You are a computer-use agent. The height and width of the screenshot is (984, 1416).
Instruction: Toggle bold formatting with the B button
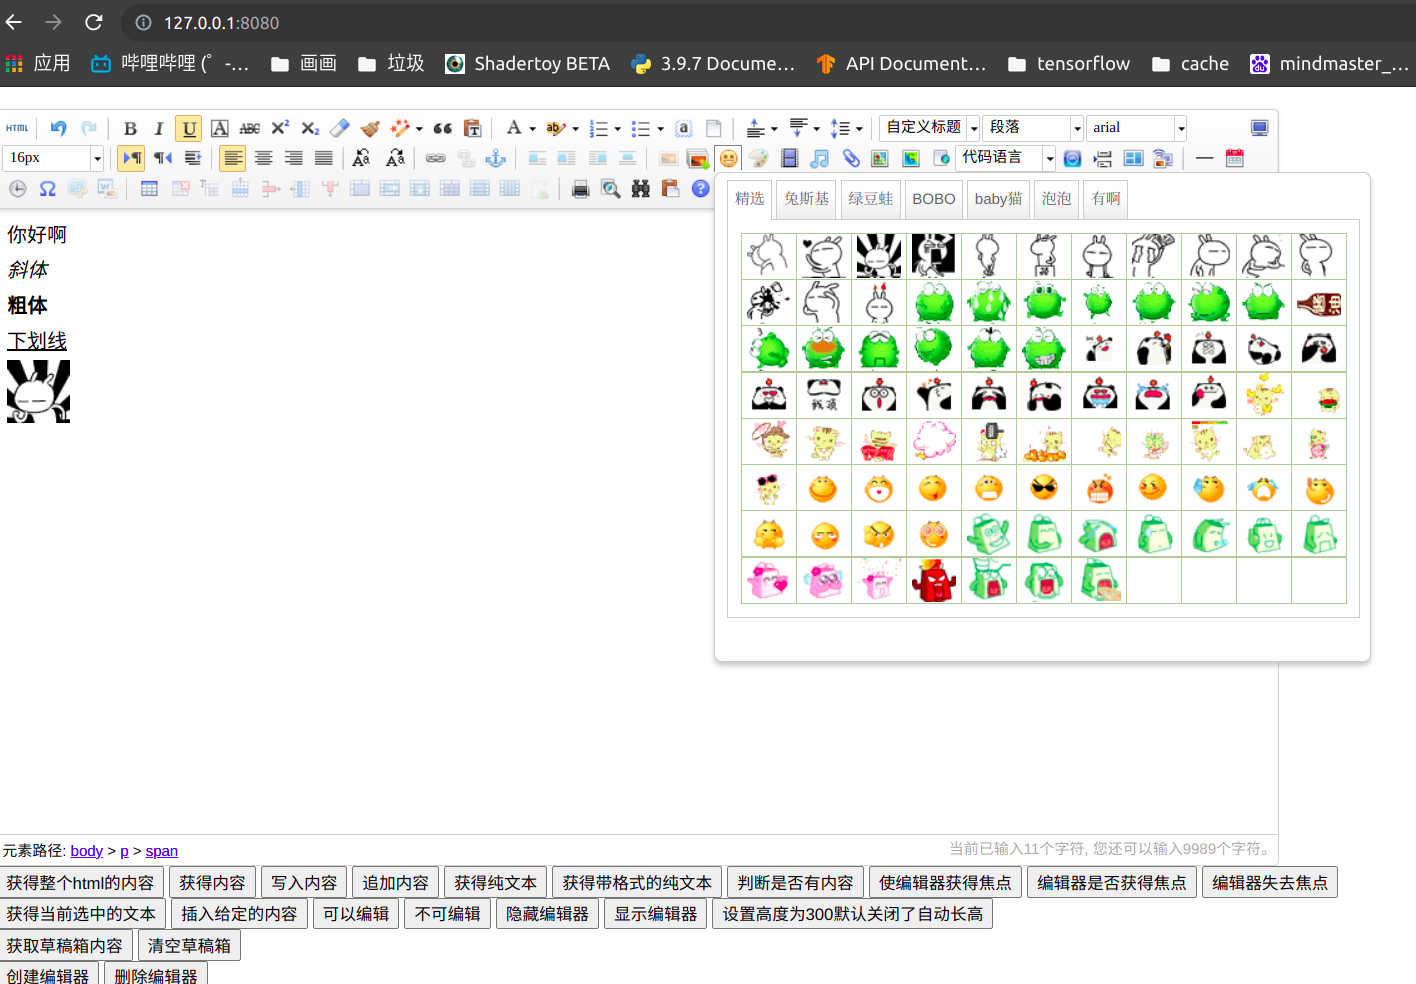pos(130,128)
